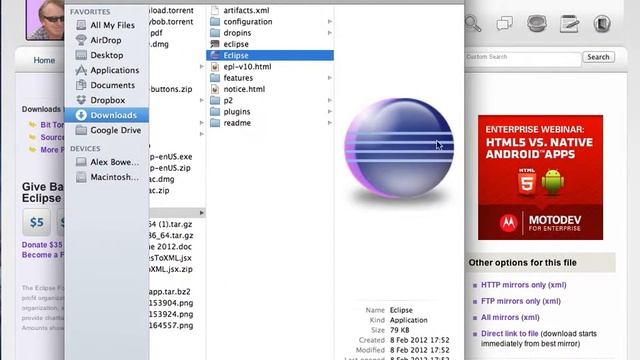The image size is (640, 360).
Task: Select the file ending app.tar.bz2
Action: (170, 291)
